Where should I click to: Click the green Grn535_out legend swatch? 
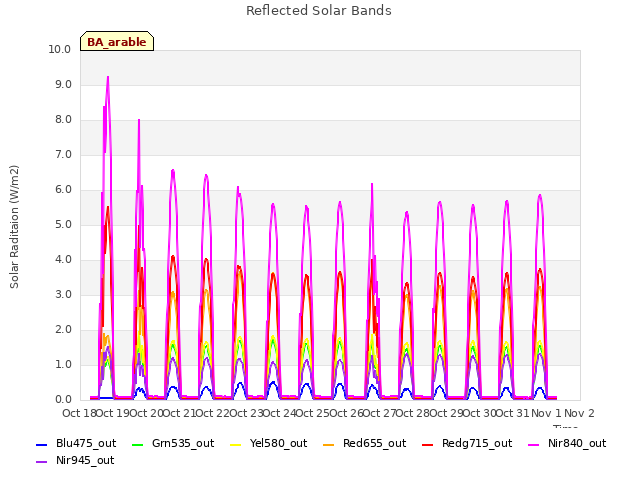point(138,444)
